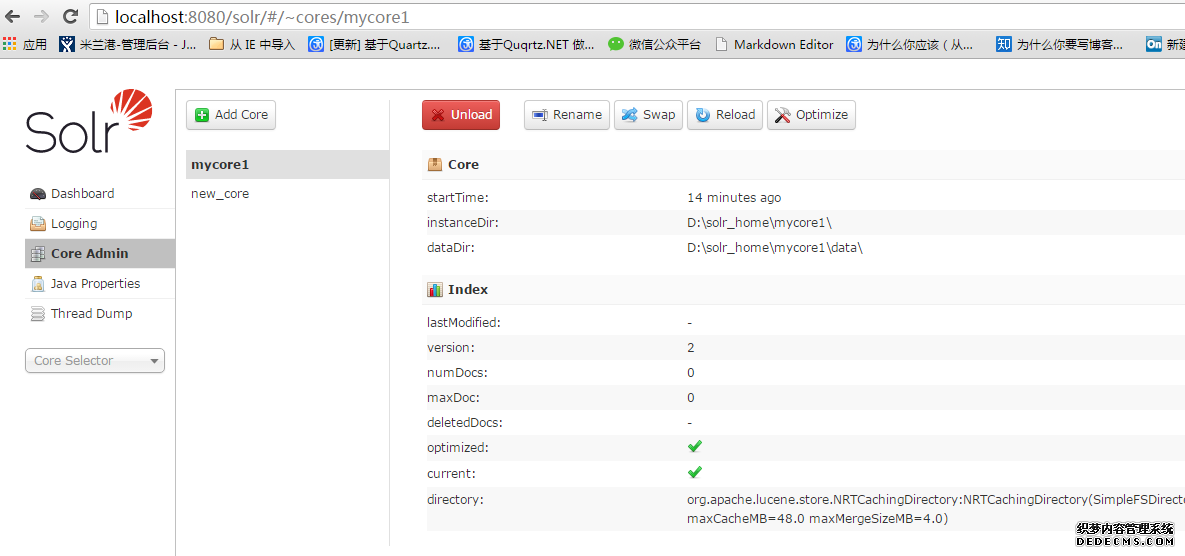Viewport: 1185px width, 556px height.
Task: Reload the mycore1 core
Action: 725,115
